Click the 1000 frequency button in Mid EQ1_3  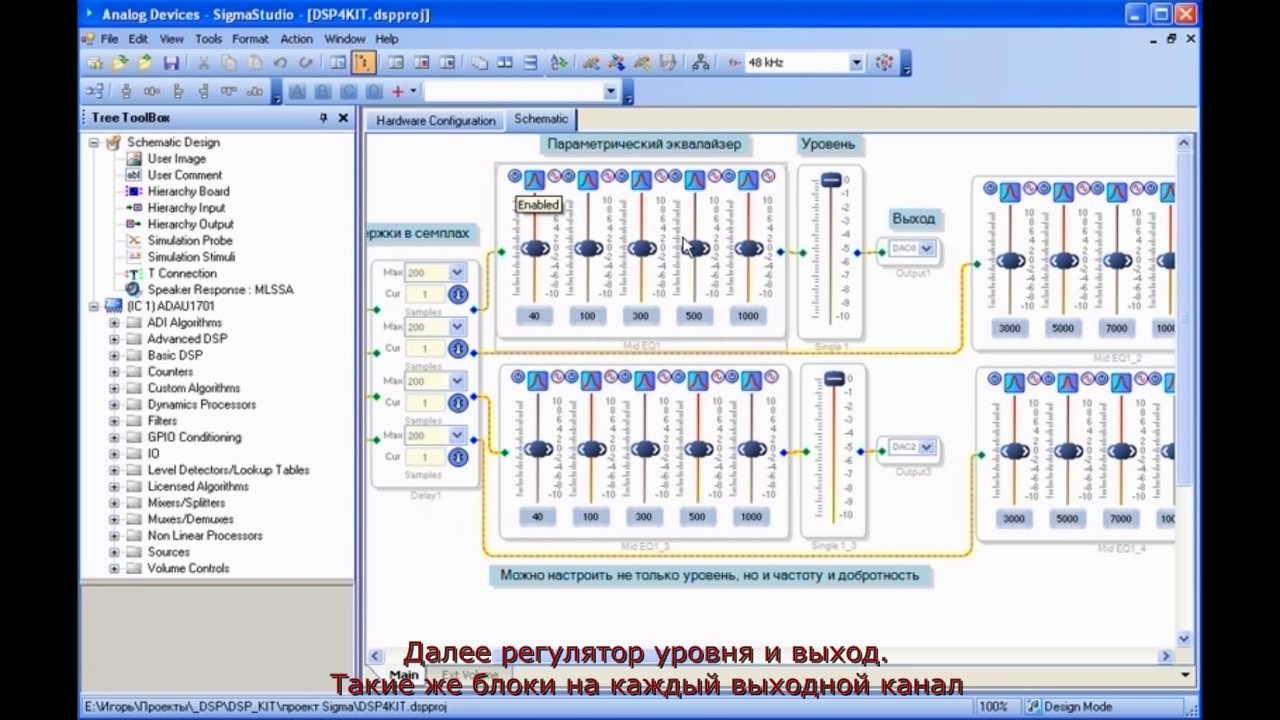coord(750,517)
